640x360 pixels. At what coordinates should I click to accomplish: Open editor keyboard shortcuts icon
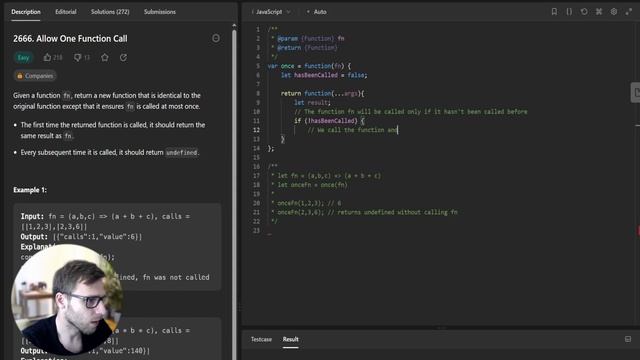pos(599,11)
